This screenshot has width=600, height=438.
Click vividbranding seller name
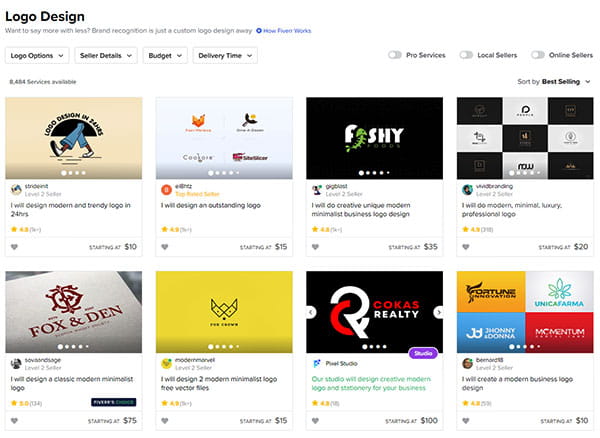coord(494,186)
